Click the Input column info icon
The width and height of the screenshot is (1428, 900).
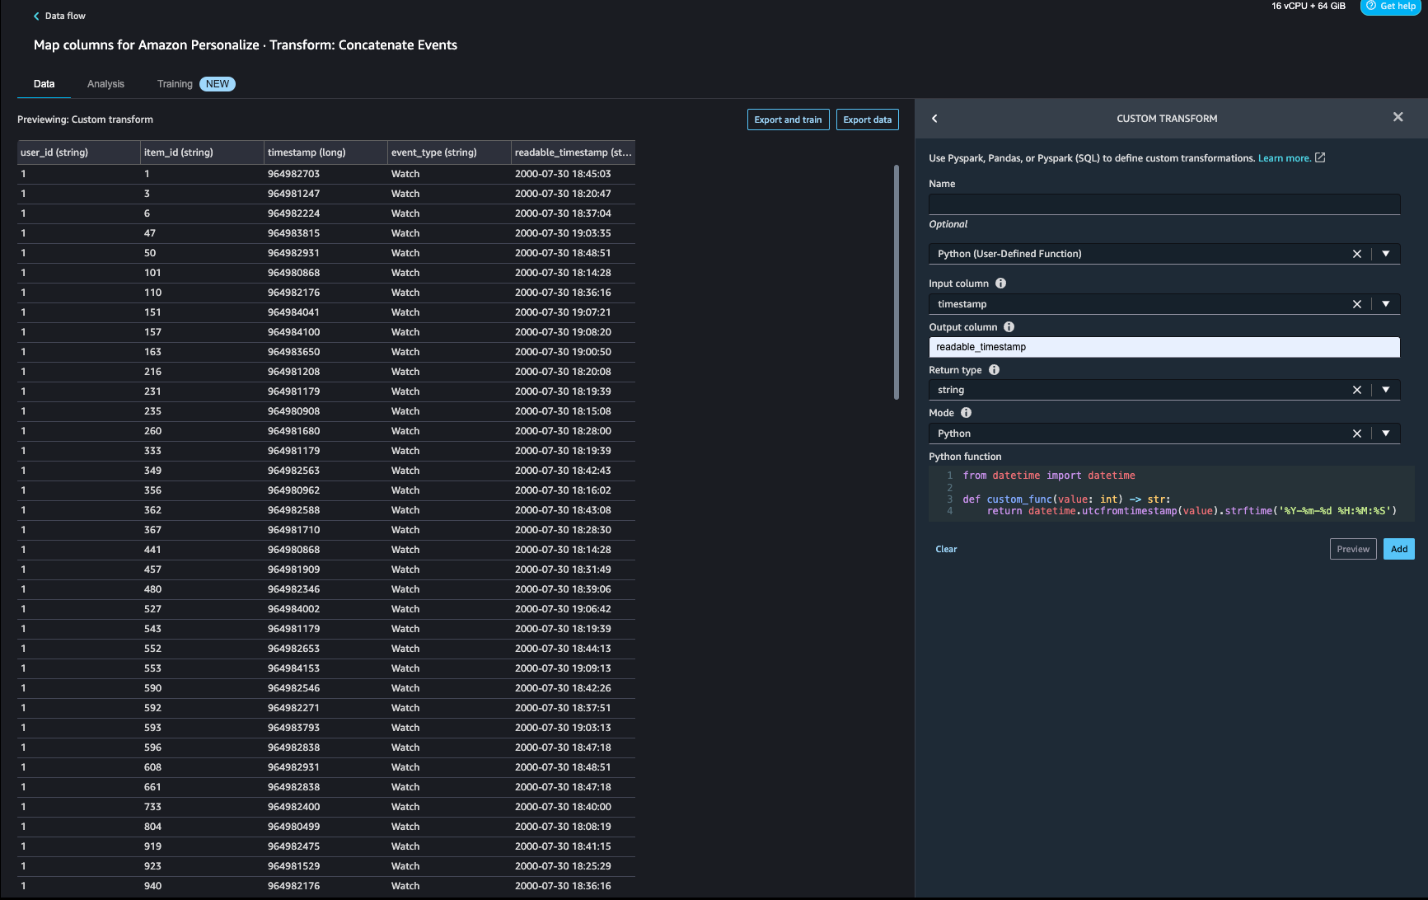(x=1000, y=284)
